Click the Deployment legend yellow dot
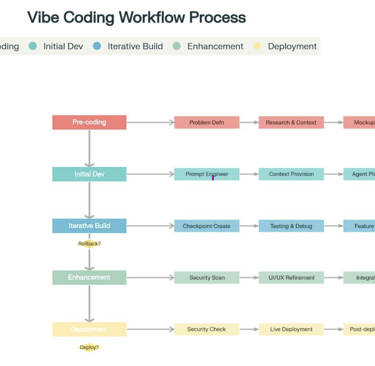This screenshot has width=375, height=366. 257,46
